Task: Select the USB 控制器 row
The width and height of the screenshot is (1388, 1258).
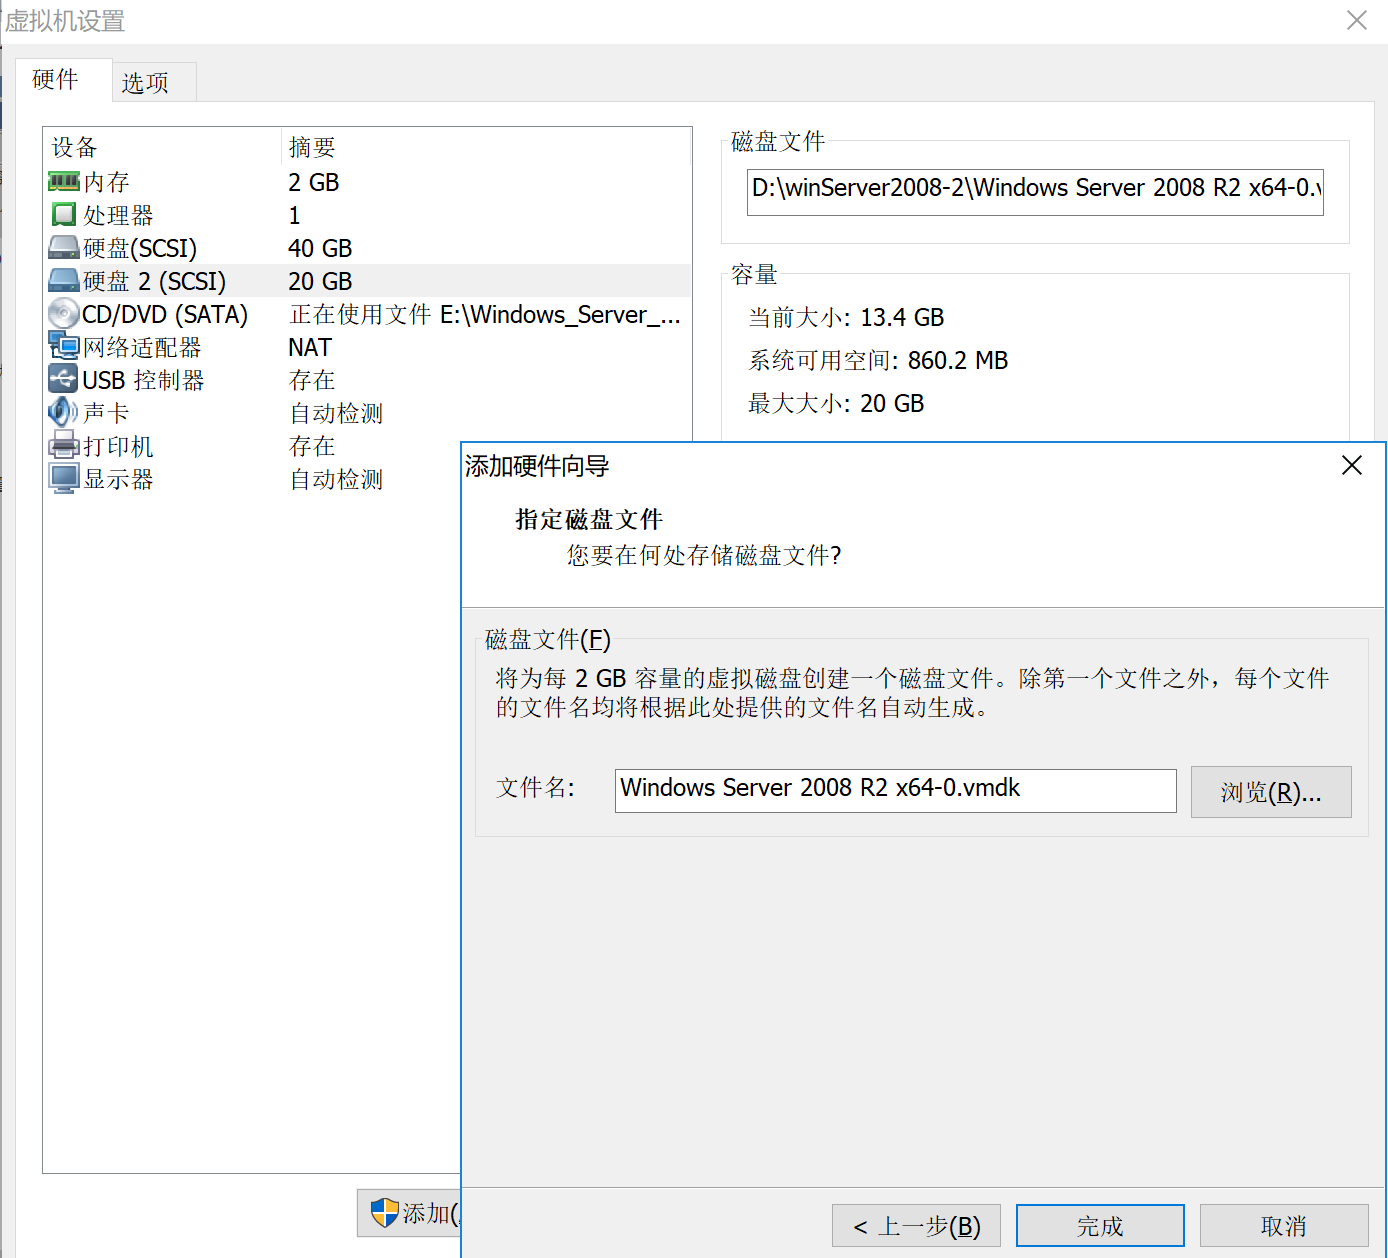Action: pyautogui.click(x=368, y=380)
